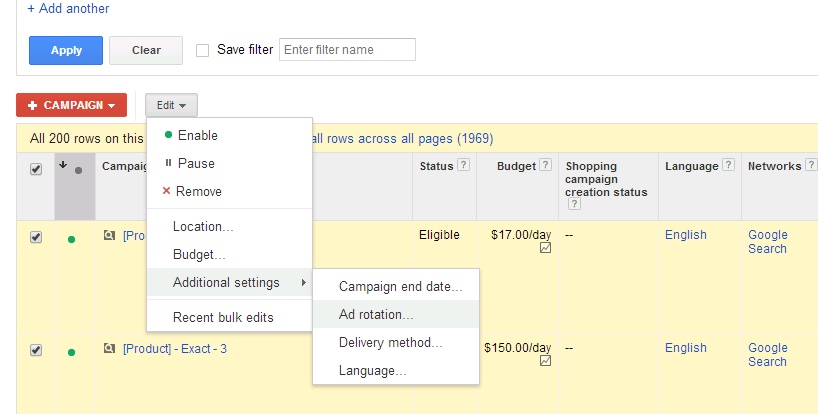Viewport: 818px width, 414px height.
Task: Click the Budget column help icon
Action: pyautogui.click(x=545, y=166)
